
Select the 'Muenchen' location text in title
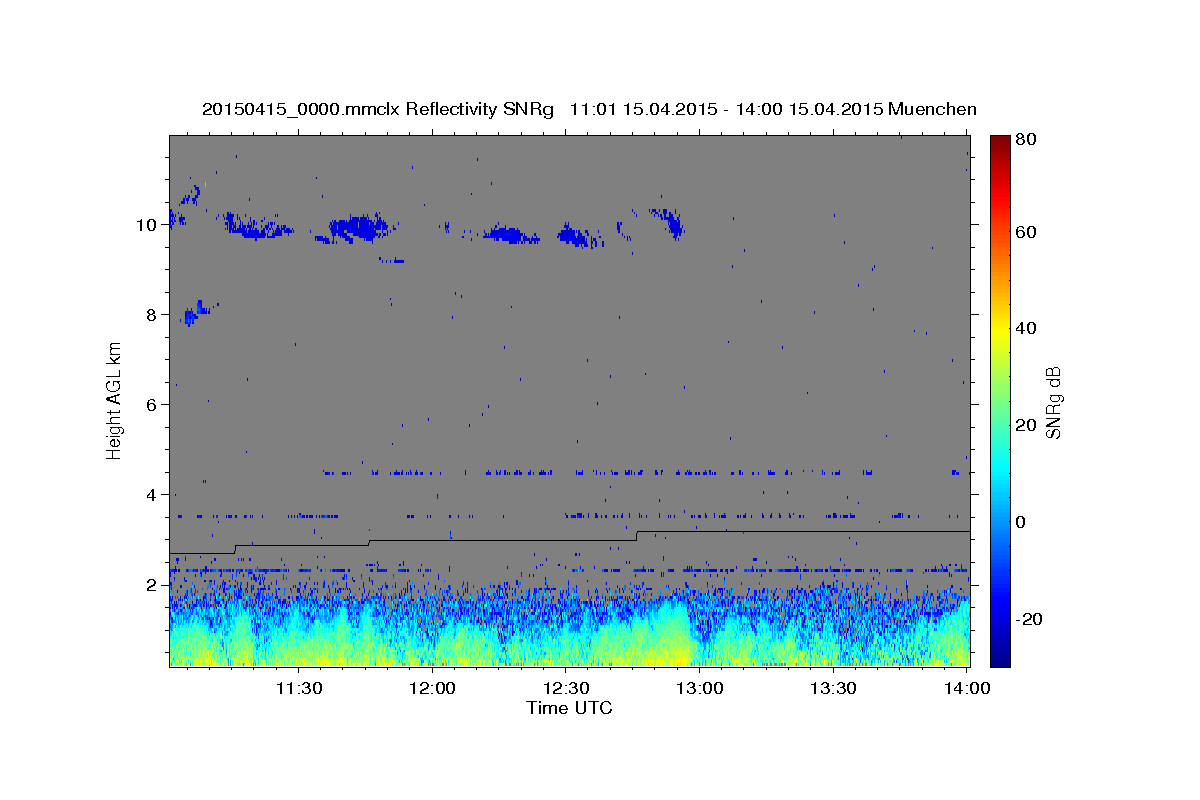(x=932, y=109)
